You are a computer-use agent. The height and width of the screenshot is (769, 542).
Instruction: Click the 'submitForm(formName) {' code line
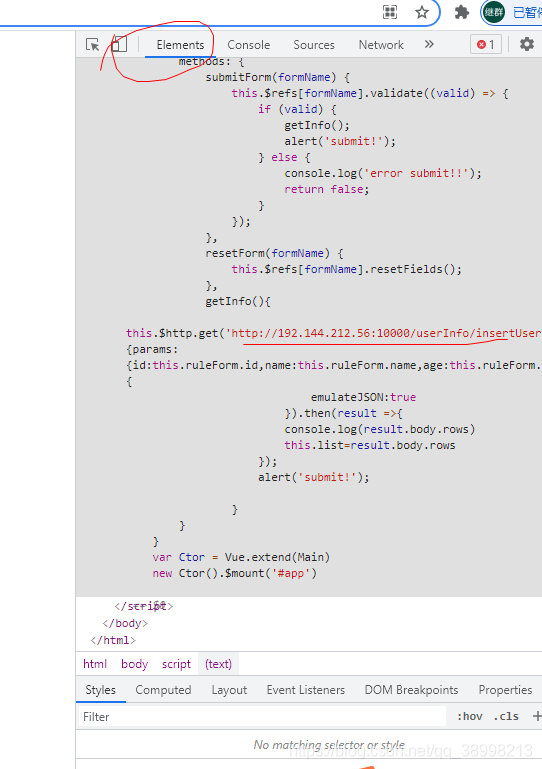pyautogui.click(x=278, y=77)
